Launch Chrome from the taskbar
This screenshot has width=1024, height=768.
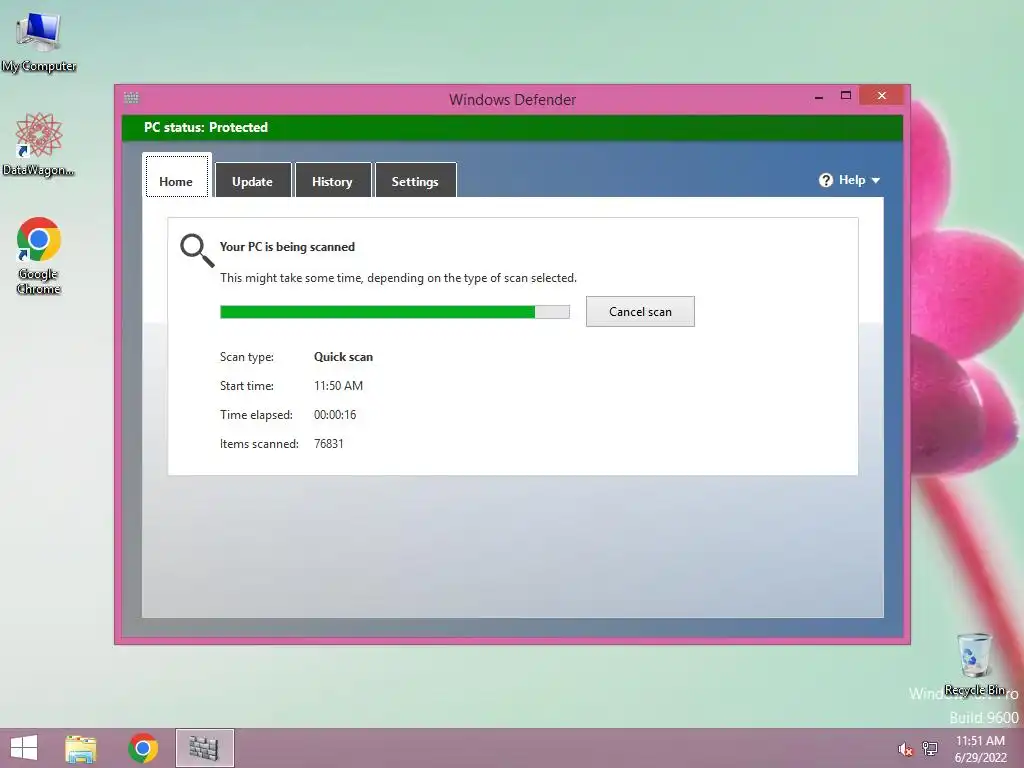point(143,748)
